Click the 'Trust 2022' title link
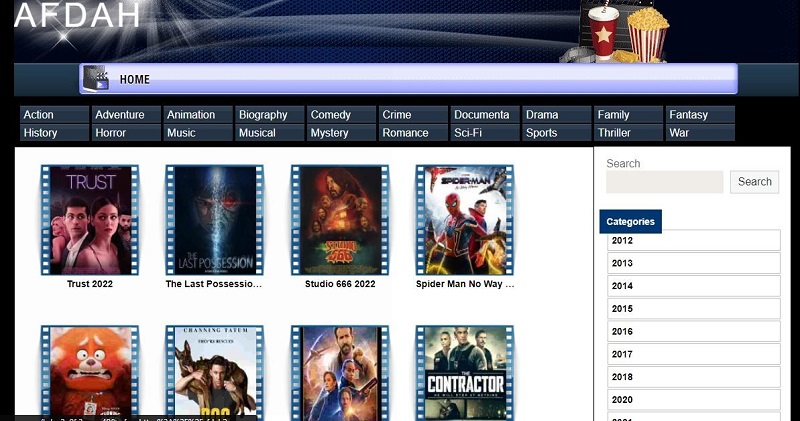The image size is (800, 421). pos(90,284)
